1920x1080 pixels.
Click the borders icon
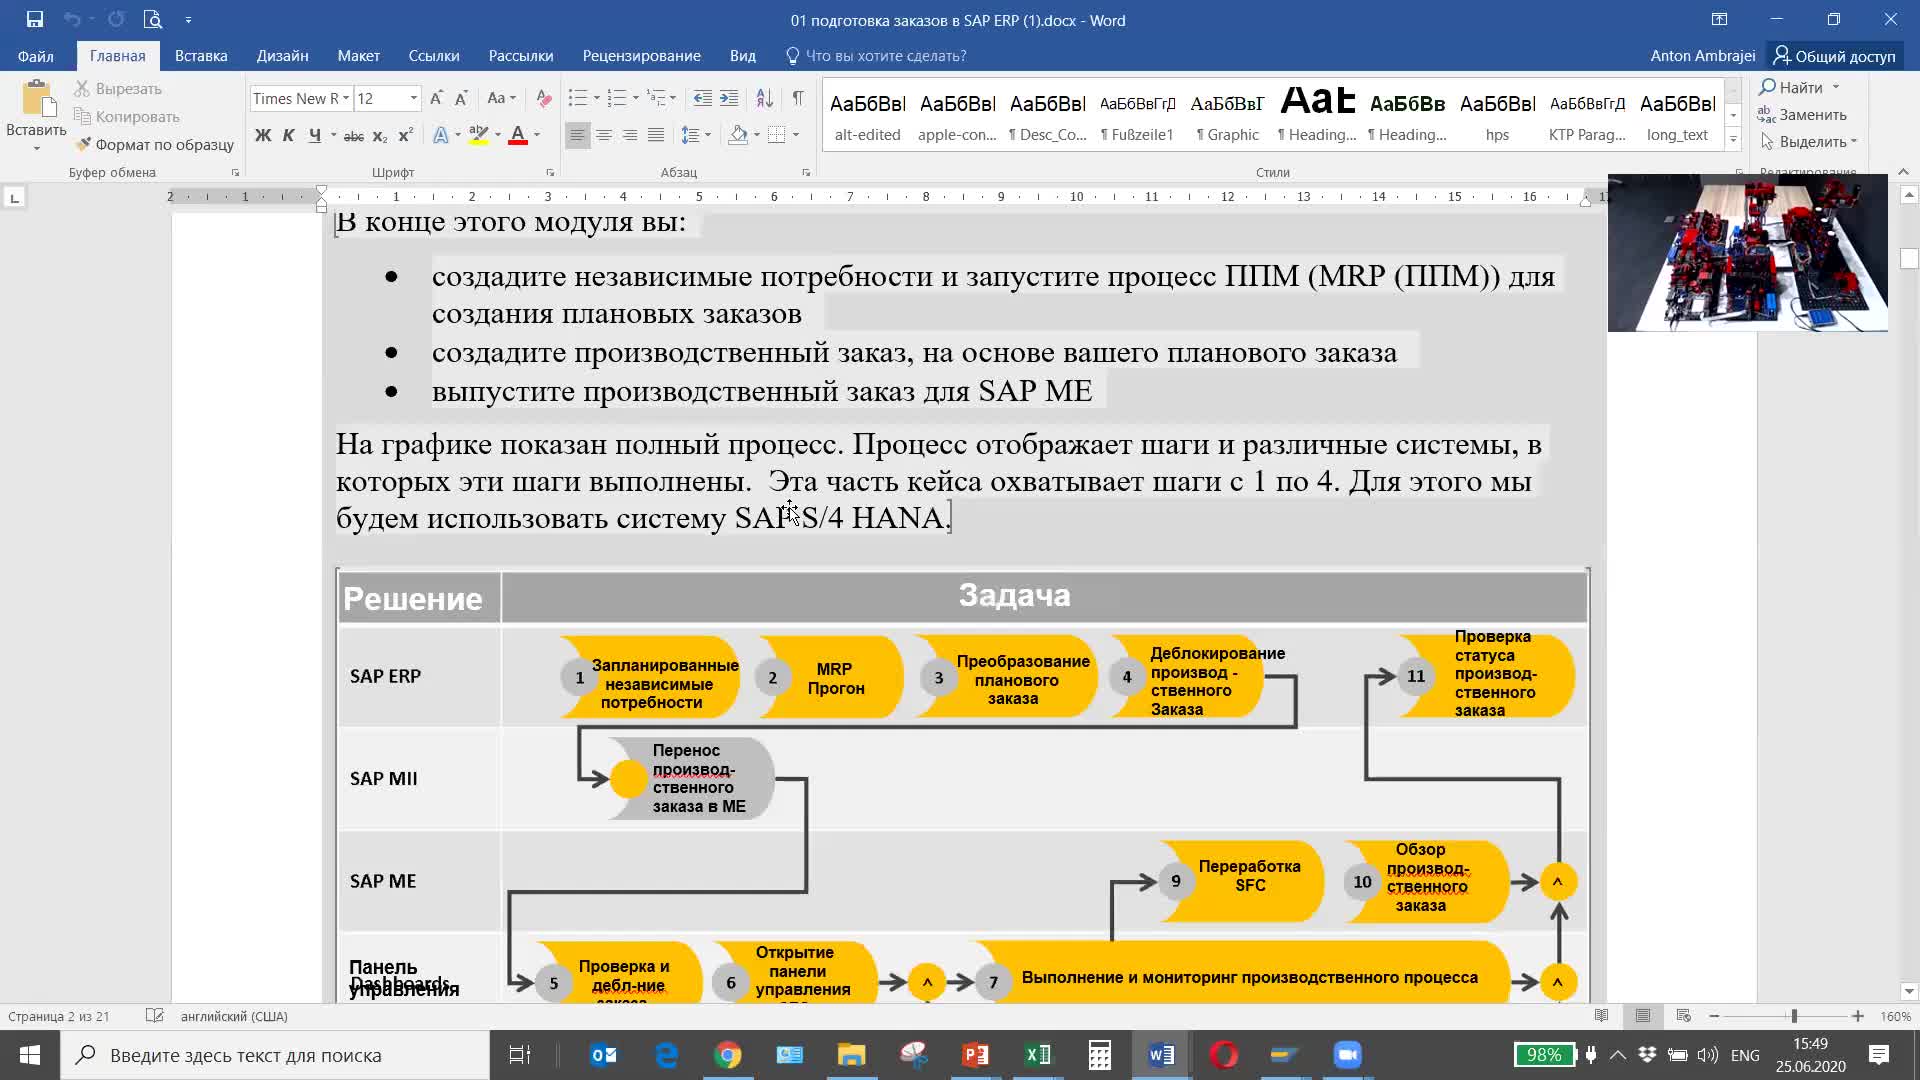click(x=777, y=135)
